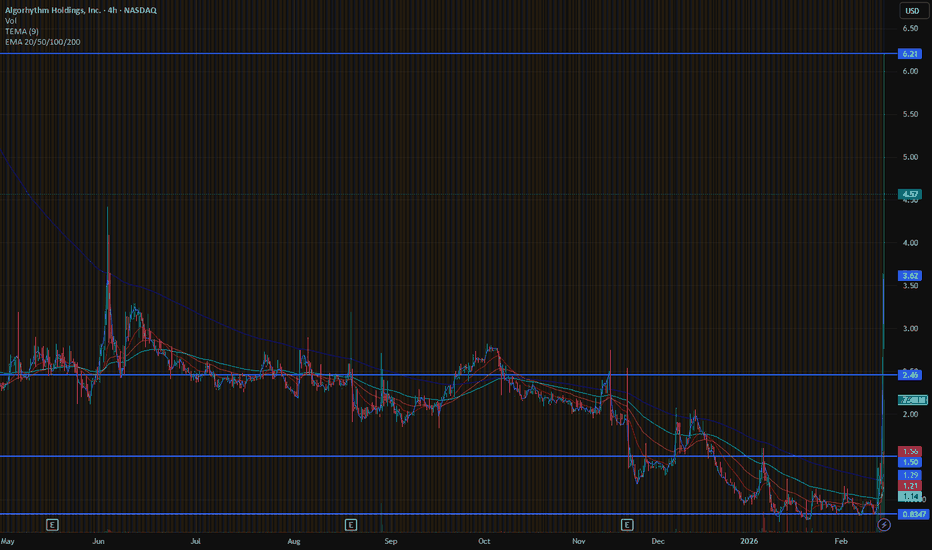Click the Oct label on time axis
Screen dimensions: 932x550
click(x=485, y=541)
